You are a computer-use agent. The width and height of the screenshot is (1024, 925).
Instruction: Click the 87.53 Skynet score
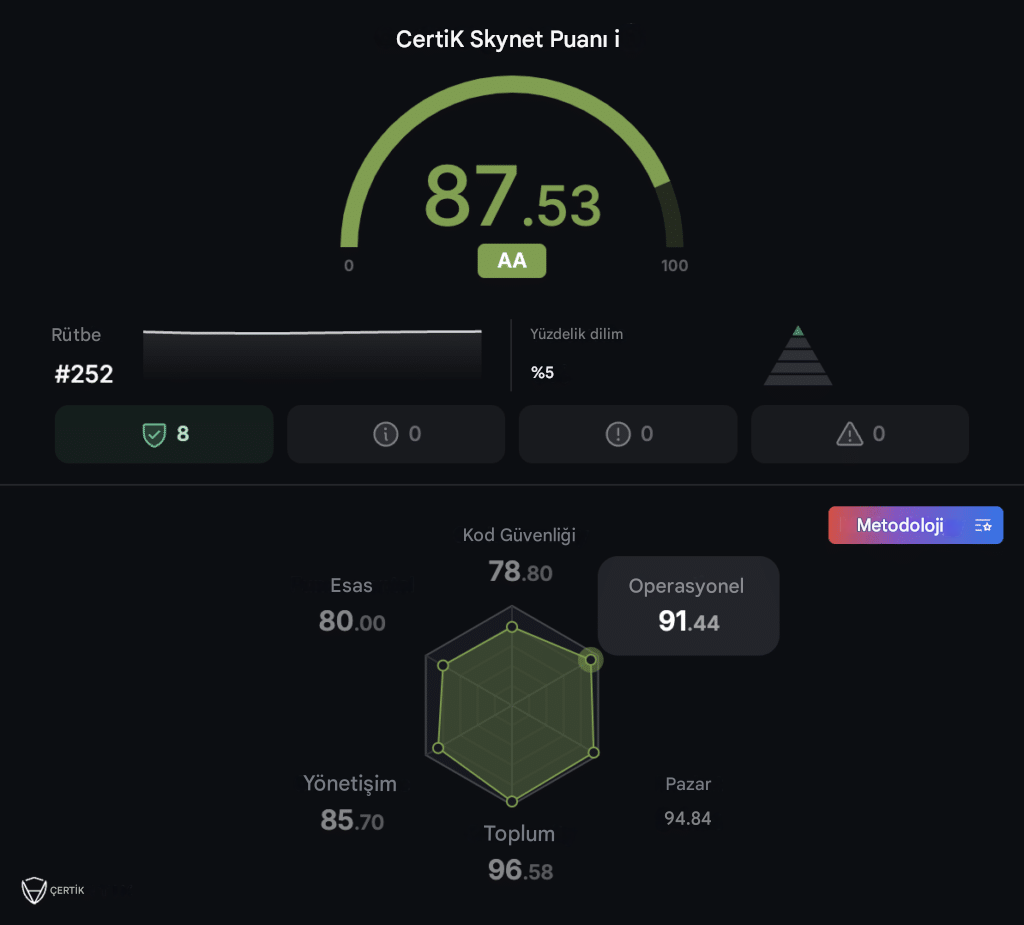point(513,197)
